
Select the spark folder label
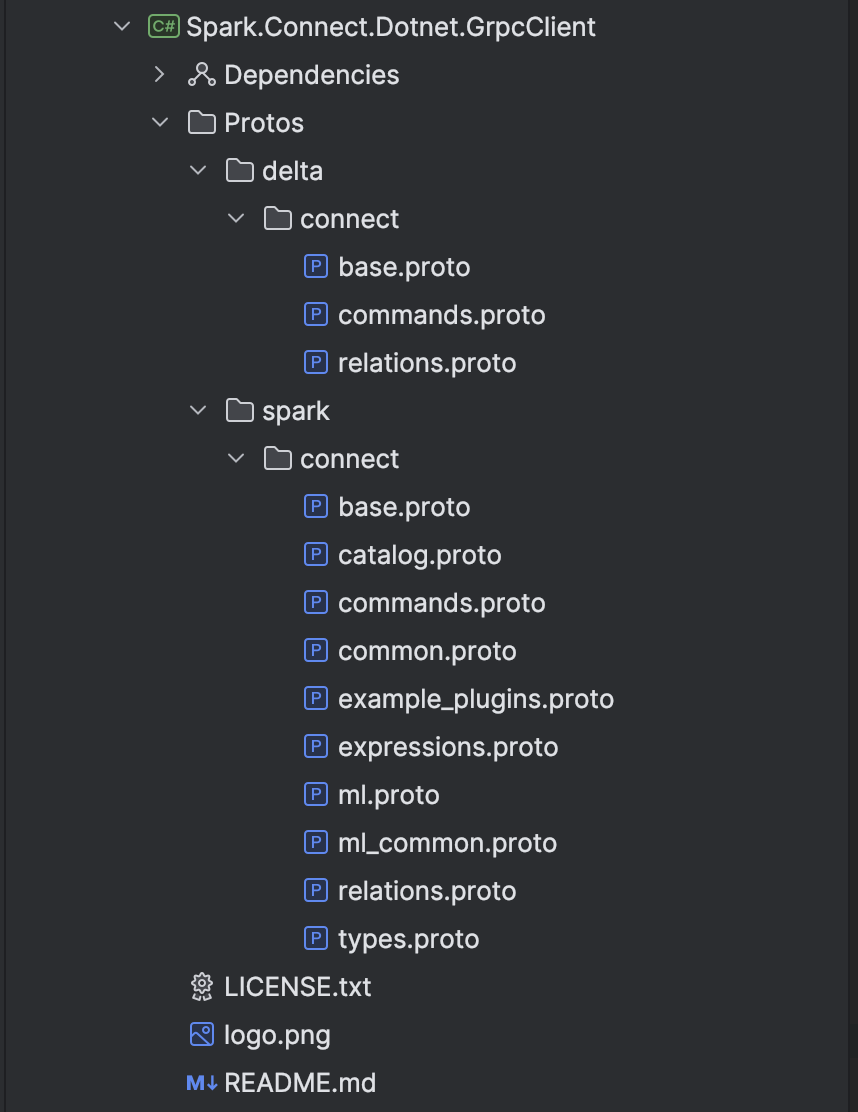click(x=296, y=411)
